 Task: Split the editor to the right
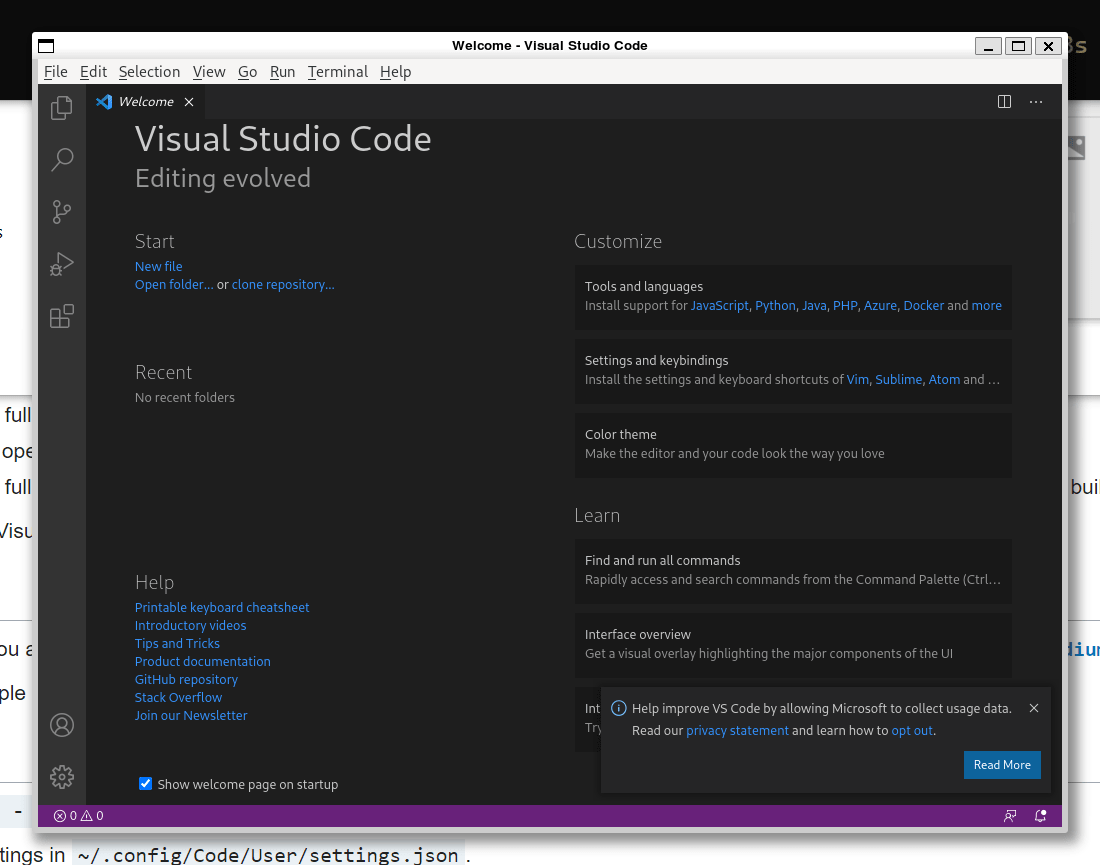[x=1004, y=102]
